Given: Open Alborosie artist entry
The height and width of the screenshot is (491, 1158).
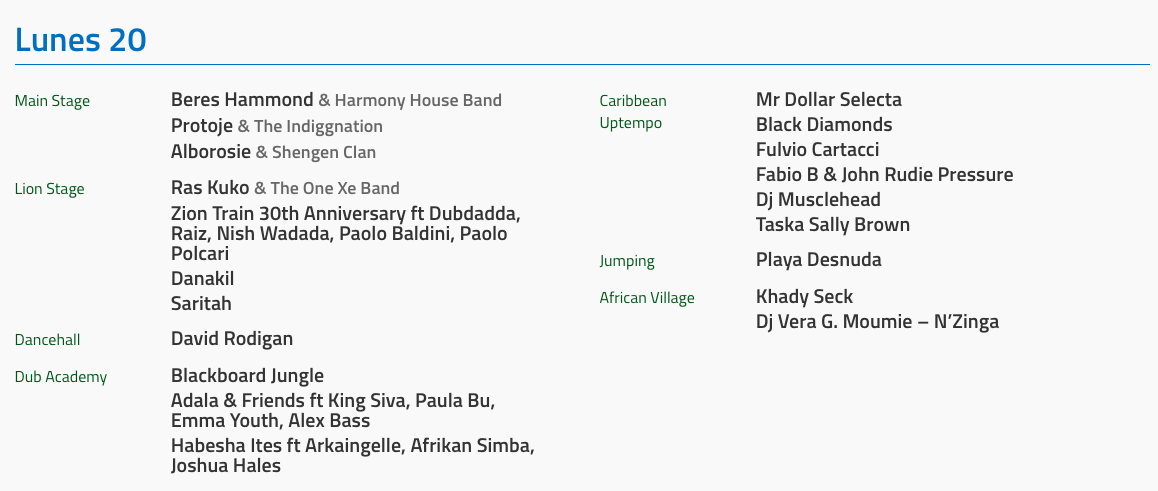Looking at the screenshot, I should coord(211,152).
